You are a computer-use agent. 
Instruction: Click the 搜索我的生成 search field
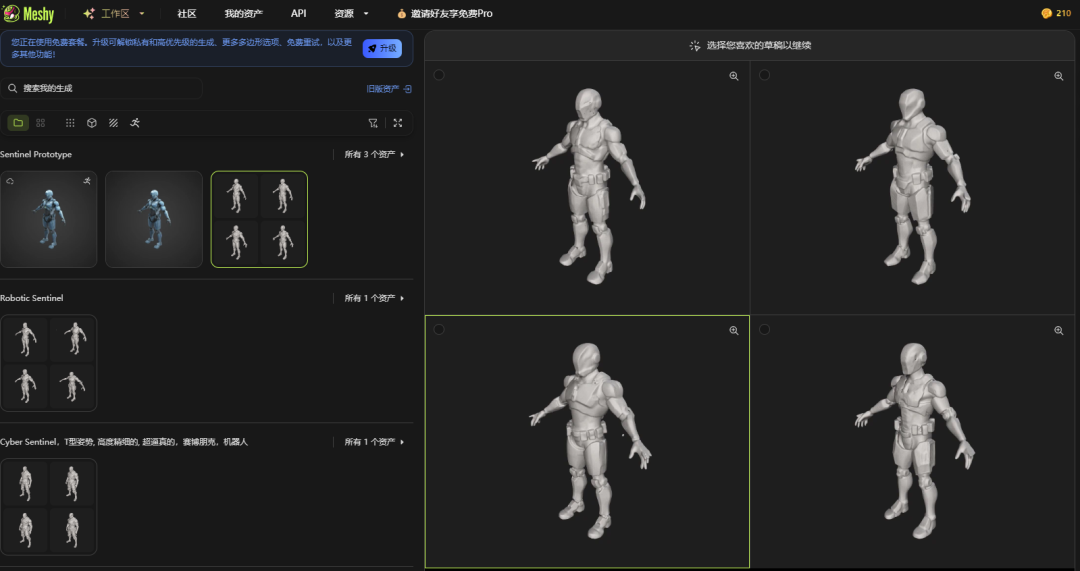point(102,88)
